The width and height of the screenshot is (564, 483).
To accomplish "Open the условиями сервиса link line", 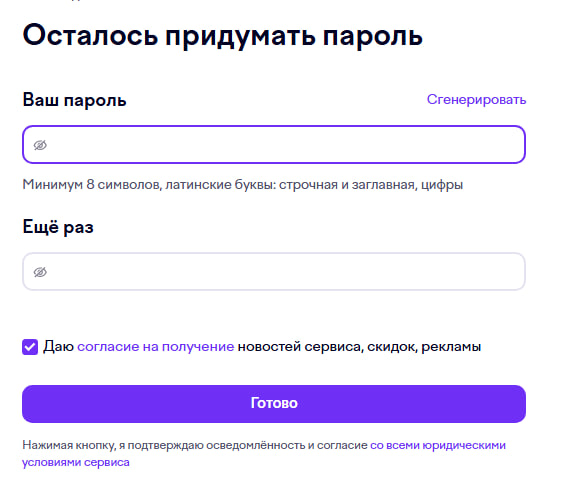I will (x=76, y=462).
